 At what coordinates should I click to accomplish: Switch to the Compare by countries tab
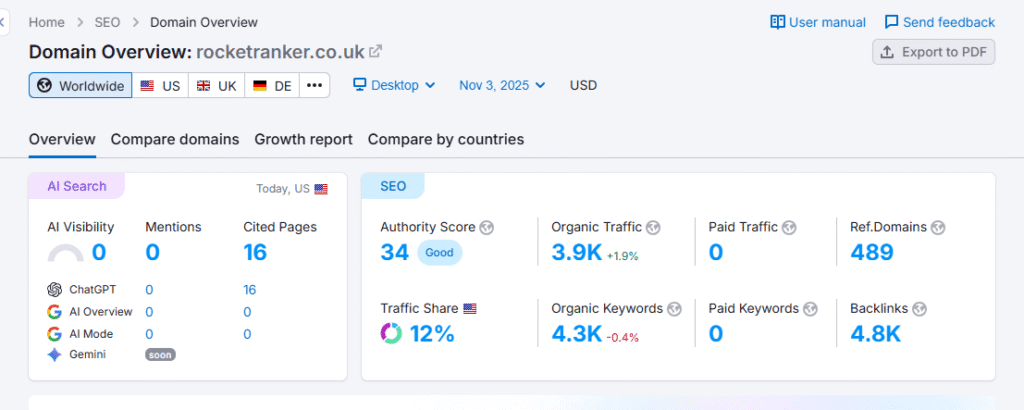[446, 139]
